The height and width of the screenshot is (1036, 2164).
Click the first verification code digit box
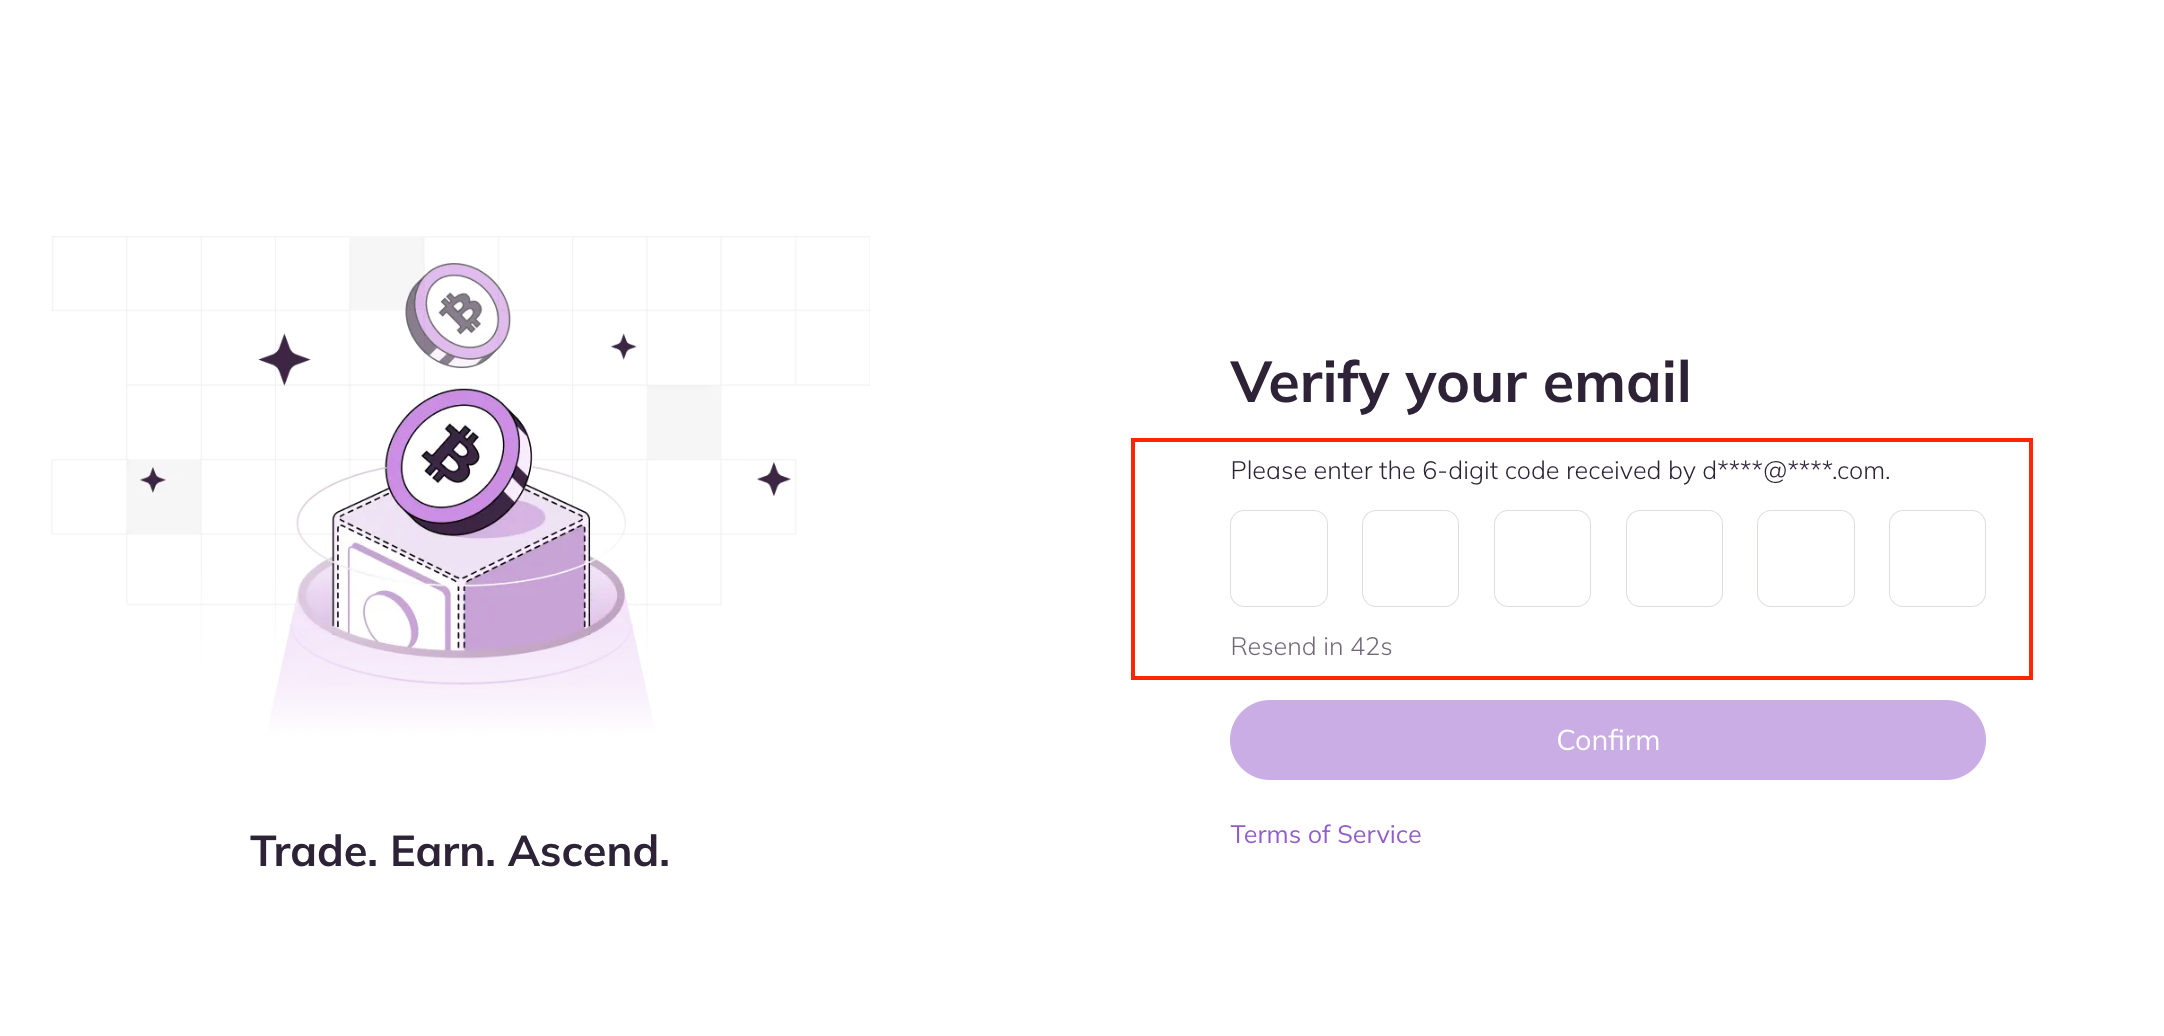(x=1278, y=558)
